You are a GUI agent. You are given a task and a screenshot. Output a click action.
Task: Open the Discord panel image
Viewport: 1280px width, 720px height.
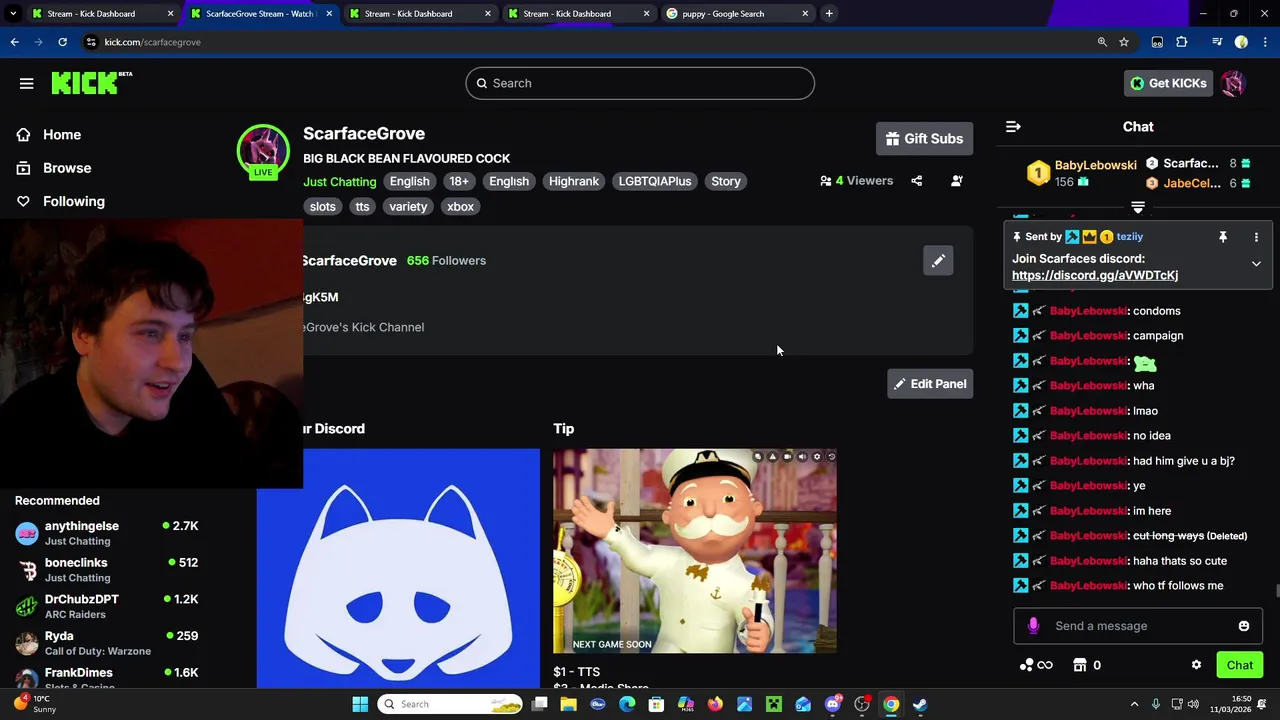click(398, 568)
